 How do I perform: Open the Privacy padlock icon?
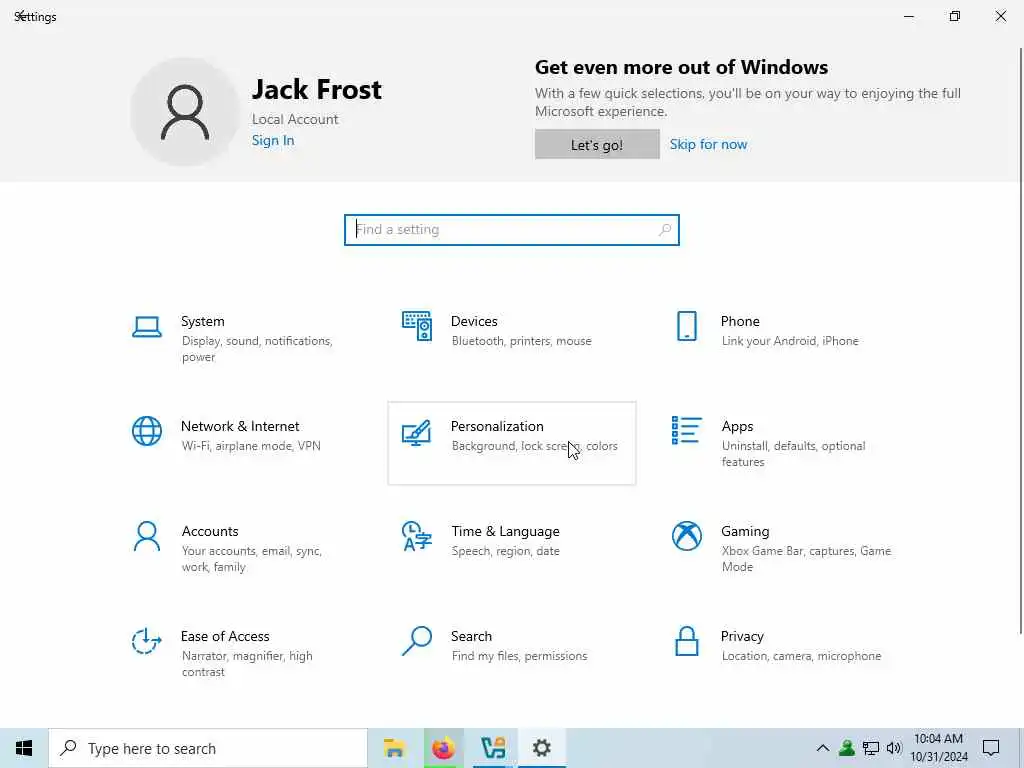tap(686, 641)
